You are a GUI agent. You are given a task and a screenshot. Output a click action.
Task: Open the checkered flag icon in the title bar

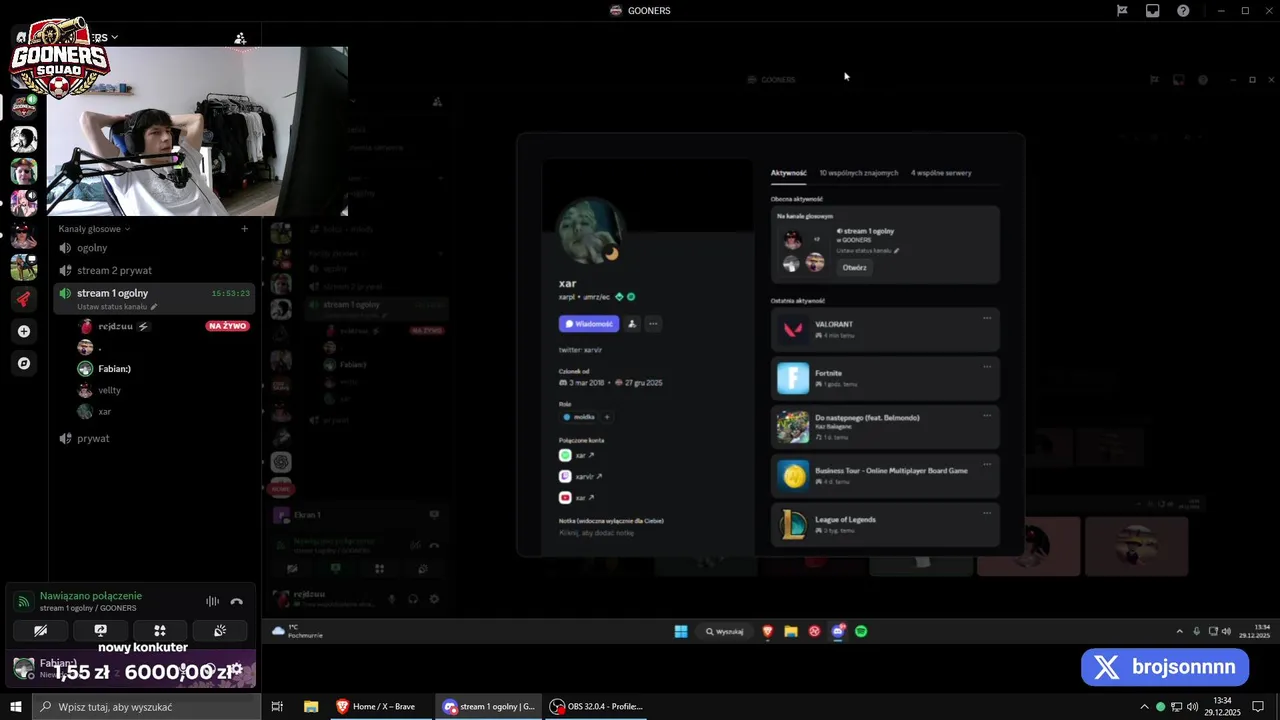pos(1122,11)
